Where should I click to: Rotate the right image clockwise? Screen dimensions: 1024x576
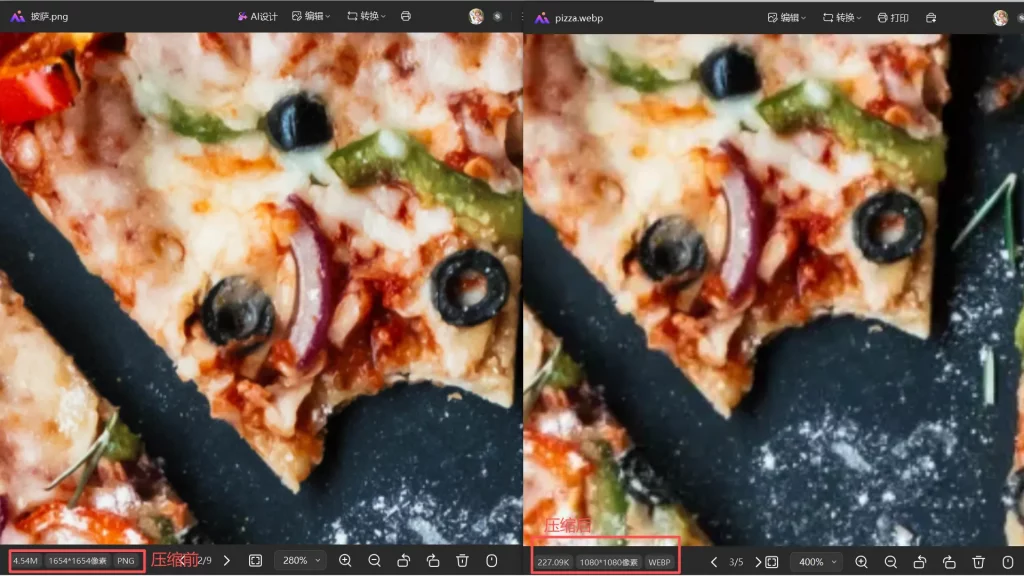click(x=949, y=562)
